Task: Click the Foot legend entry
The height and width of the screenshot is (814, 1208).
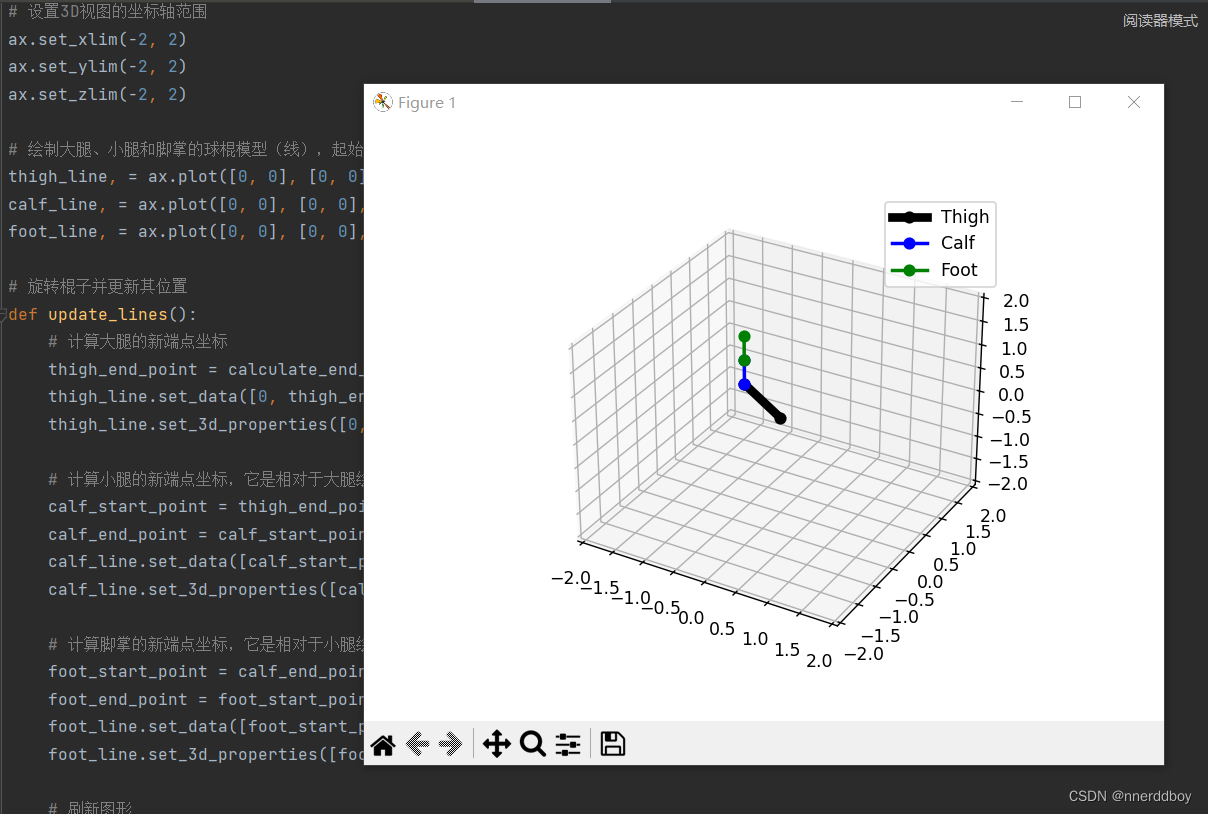Action: (934, 270)
